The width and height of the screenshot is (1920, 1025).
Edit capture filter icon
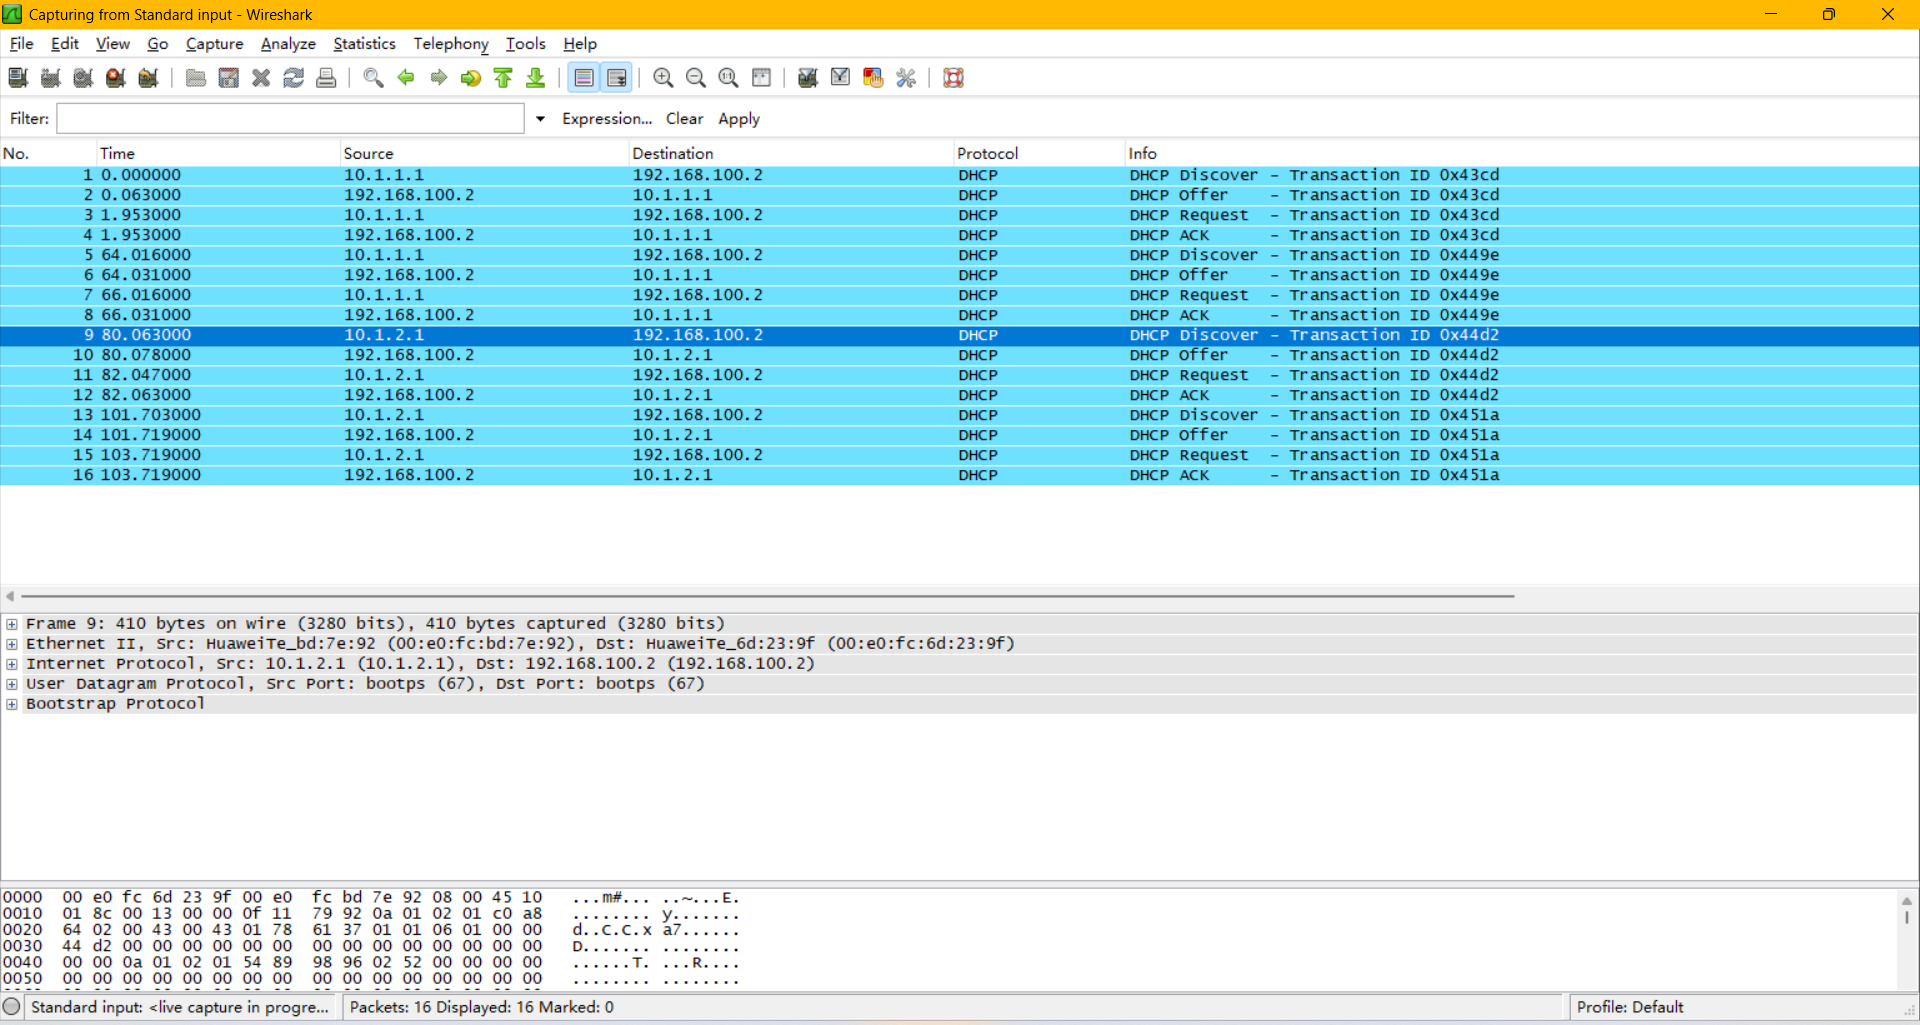[x=808, y=78]
